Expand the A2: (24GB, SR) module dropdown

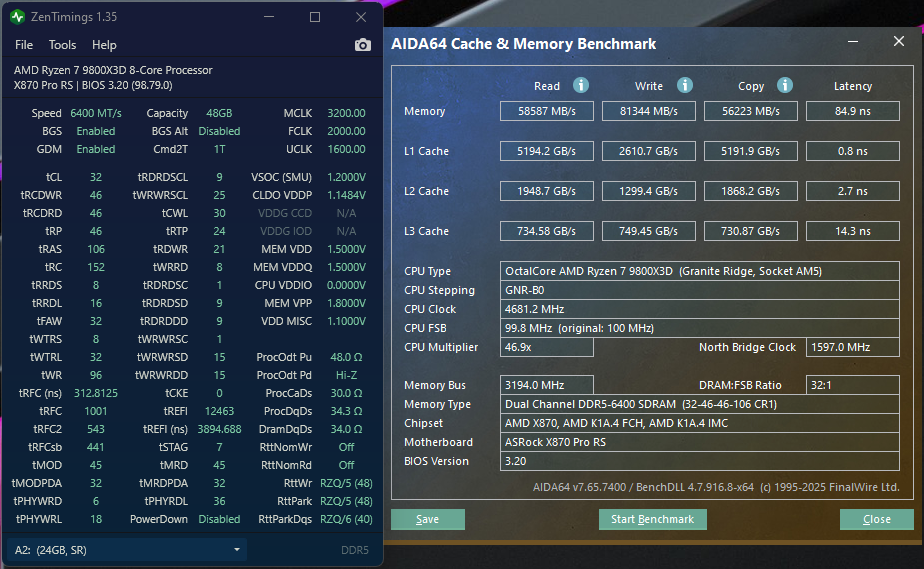[127, 550]
